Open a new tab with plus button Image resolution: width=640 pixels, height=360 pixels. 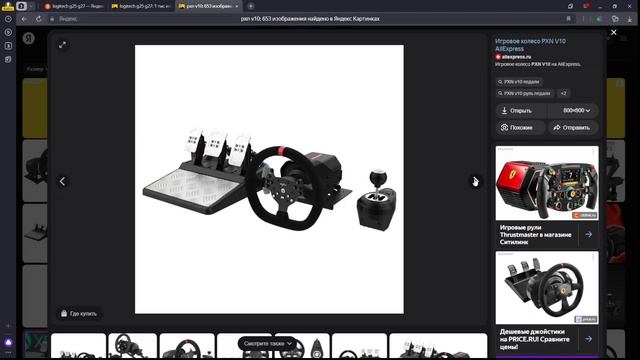(251, 6)
